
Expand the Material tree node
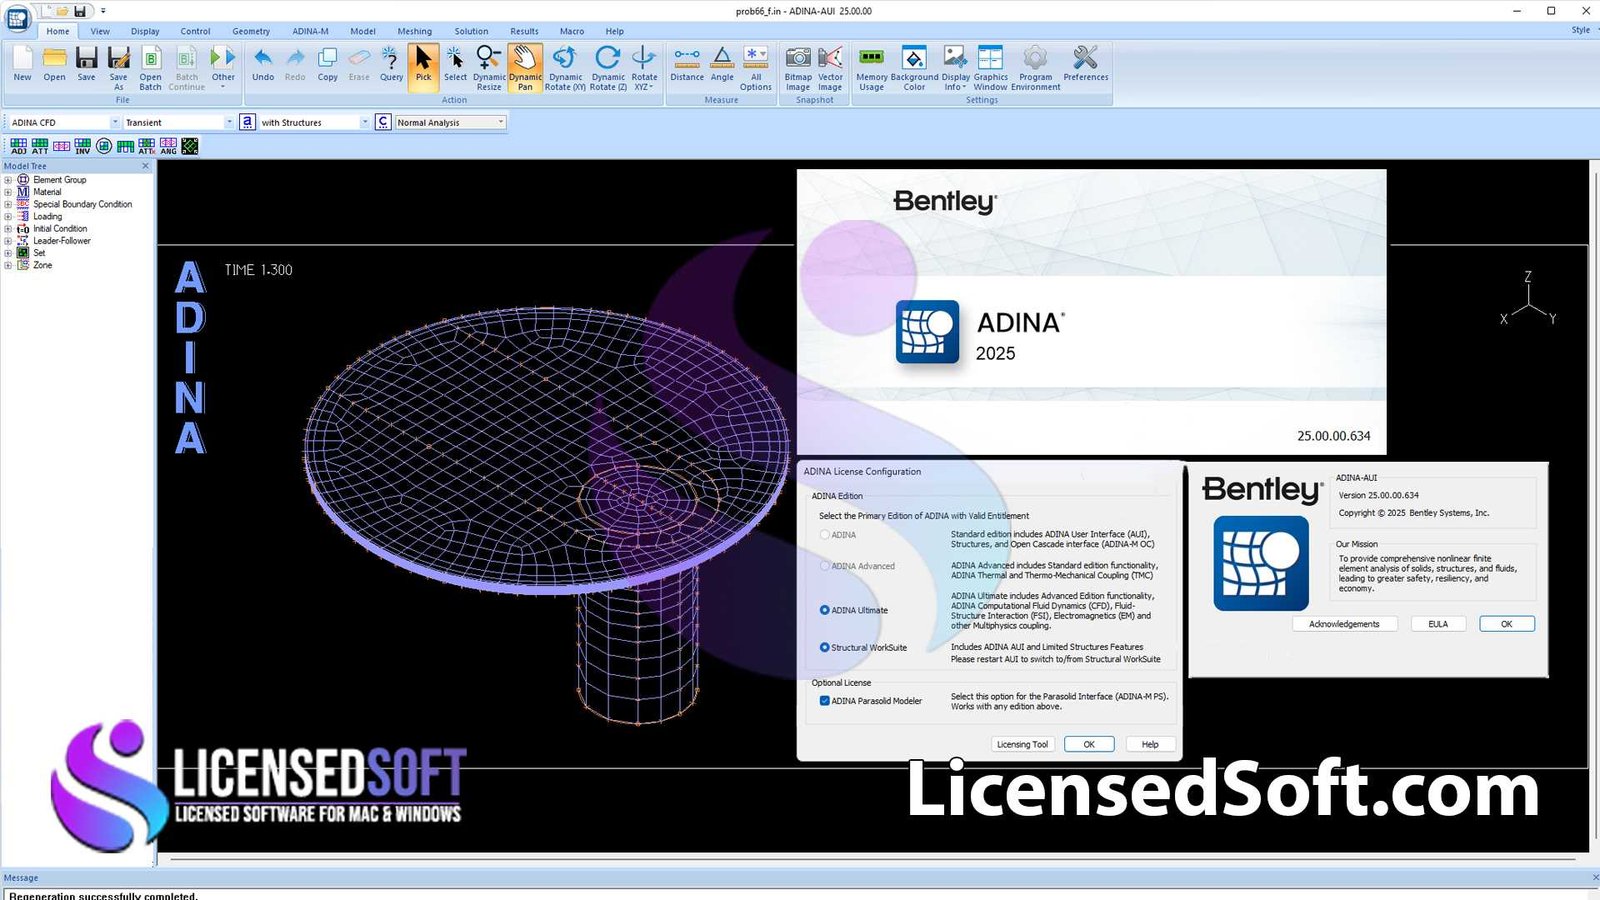coord(8,192)
